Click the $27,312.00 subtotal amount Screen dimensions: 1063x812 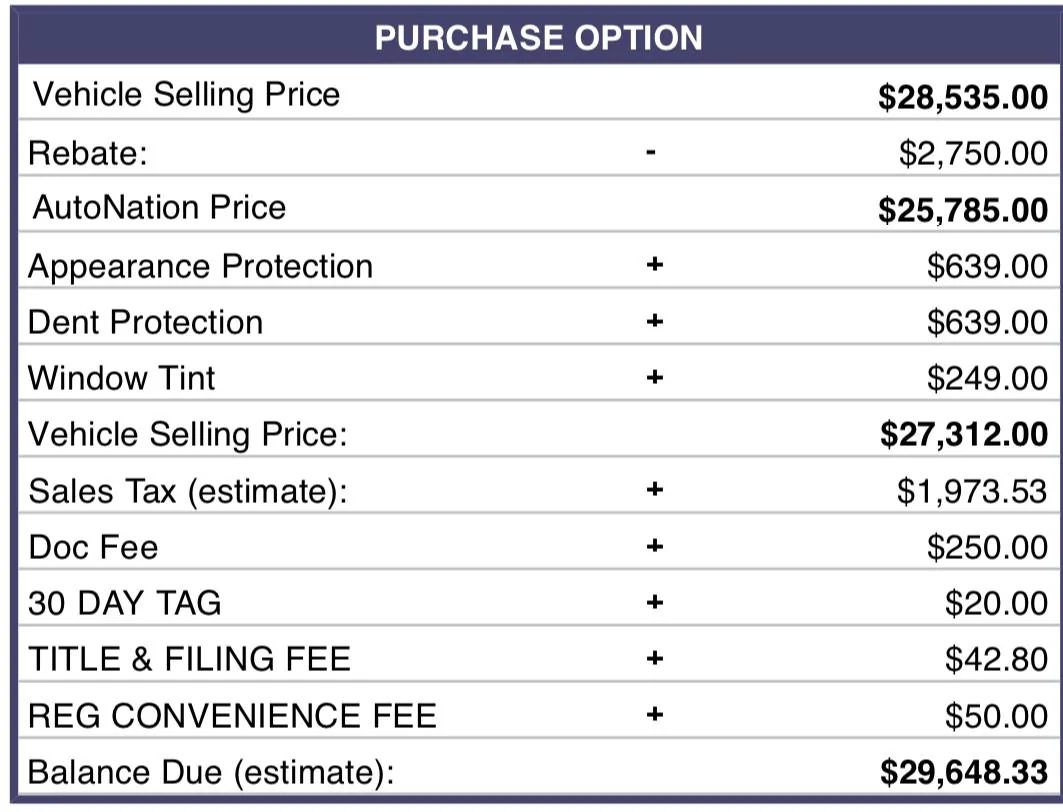point(964,434)
